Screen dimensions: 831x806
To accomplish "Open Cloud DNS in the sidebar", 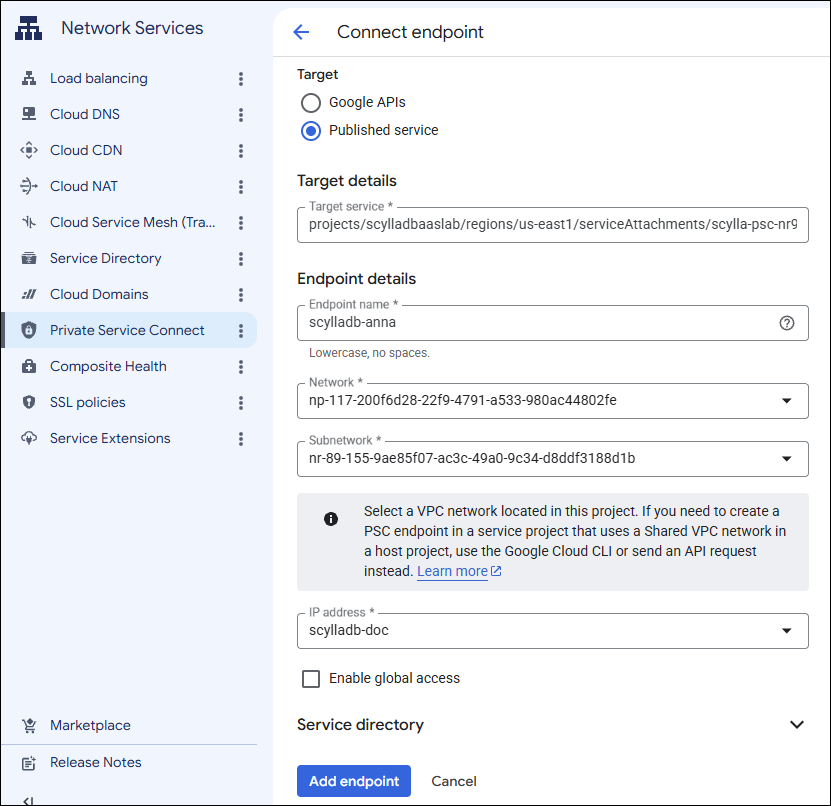I will [85, 114].
